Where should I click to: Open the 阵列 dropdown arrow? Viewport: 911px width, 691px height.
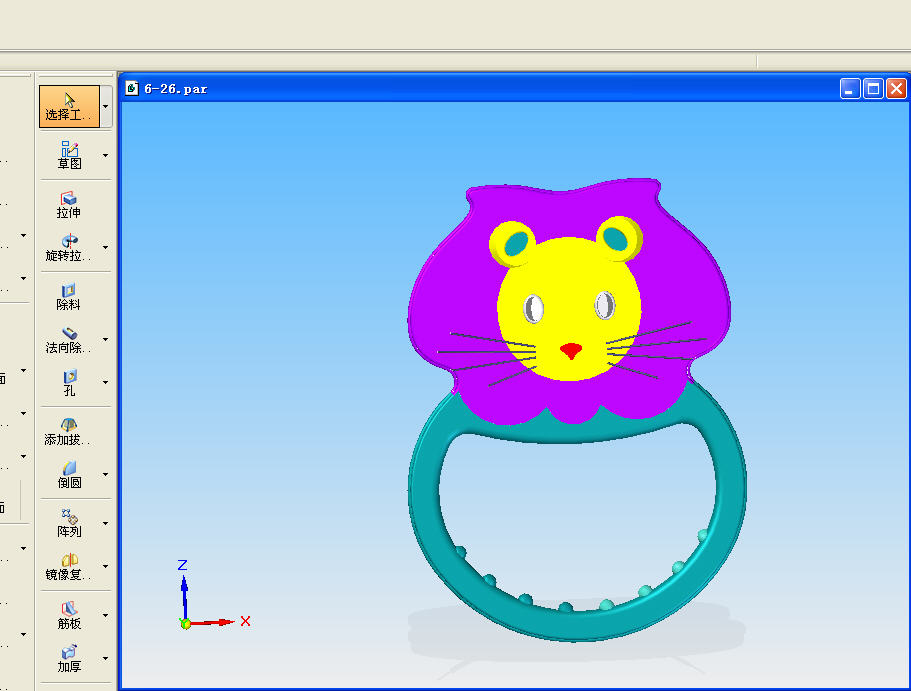(x=105, y=524)
